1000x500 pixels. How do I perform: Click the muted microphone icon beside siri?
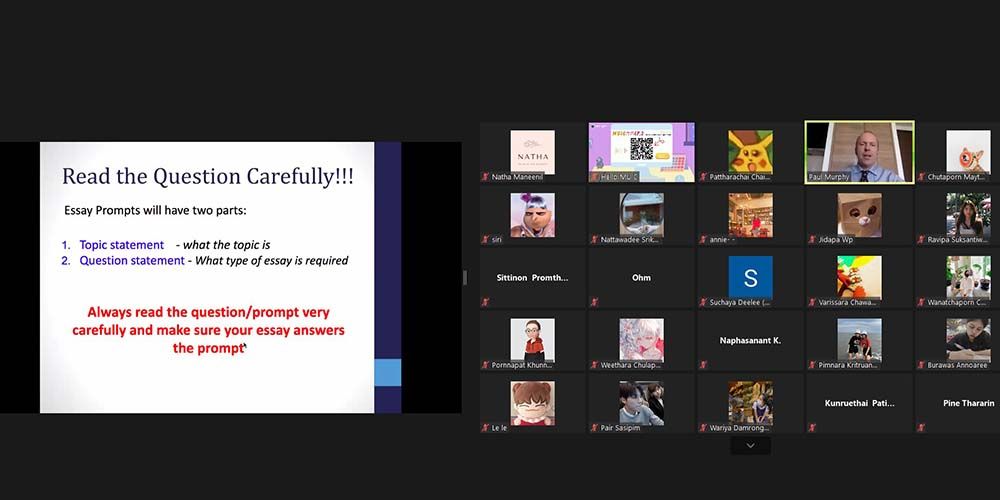486,240
